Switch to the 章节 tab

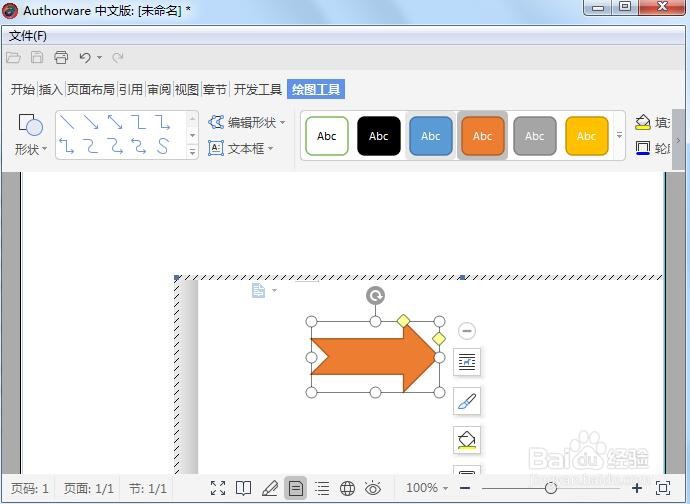click(215, 89)
